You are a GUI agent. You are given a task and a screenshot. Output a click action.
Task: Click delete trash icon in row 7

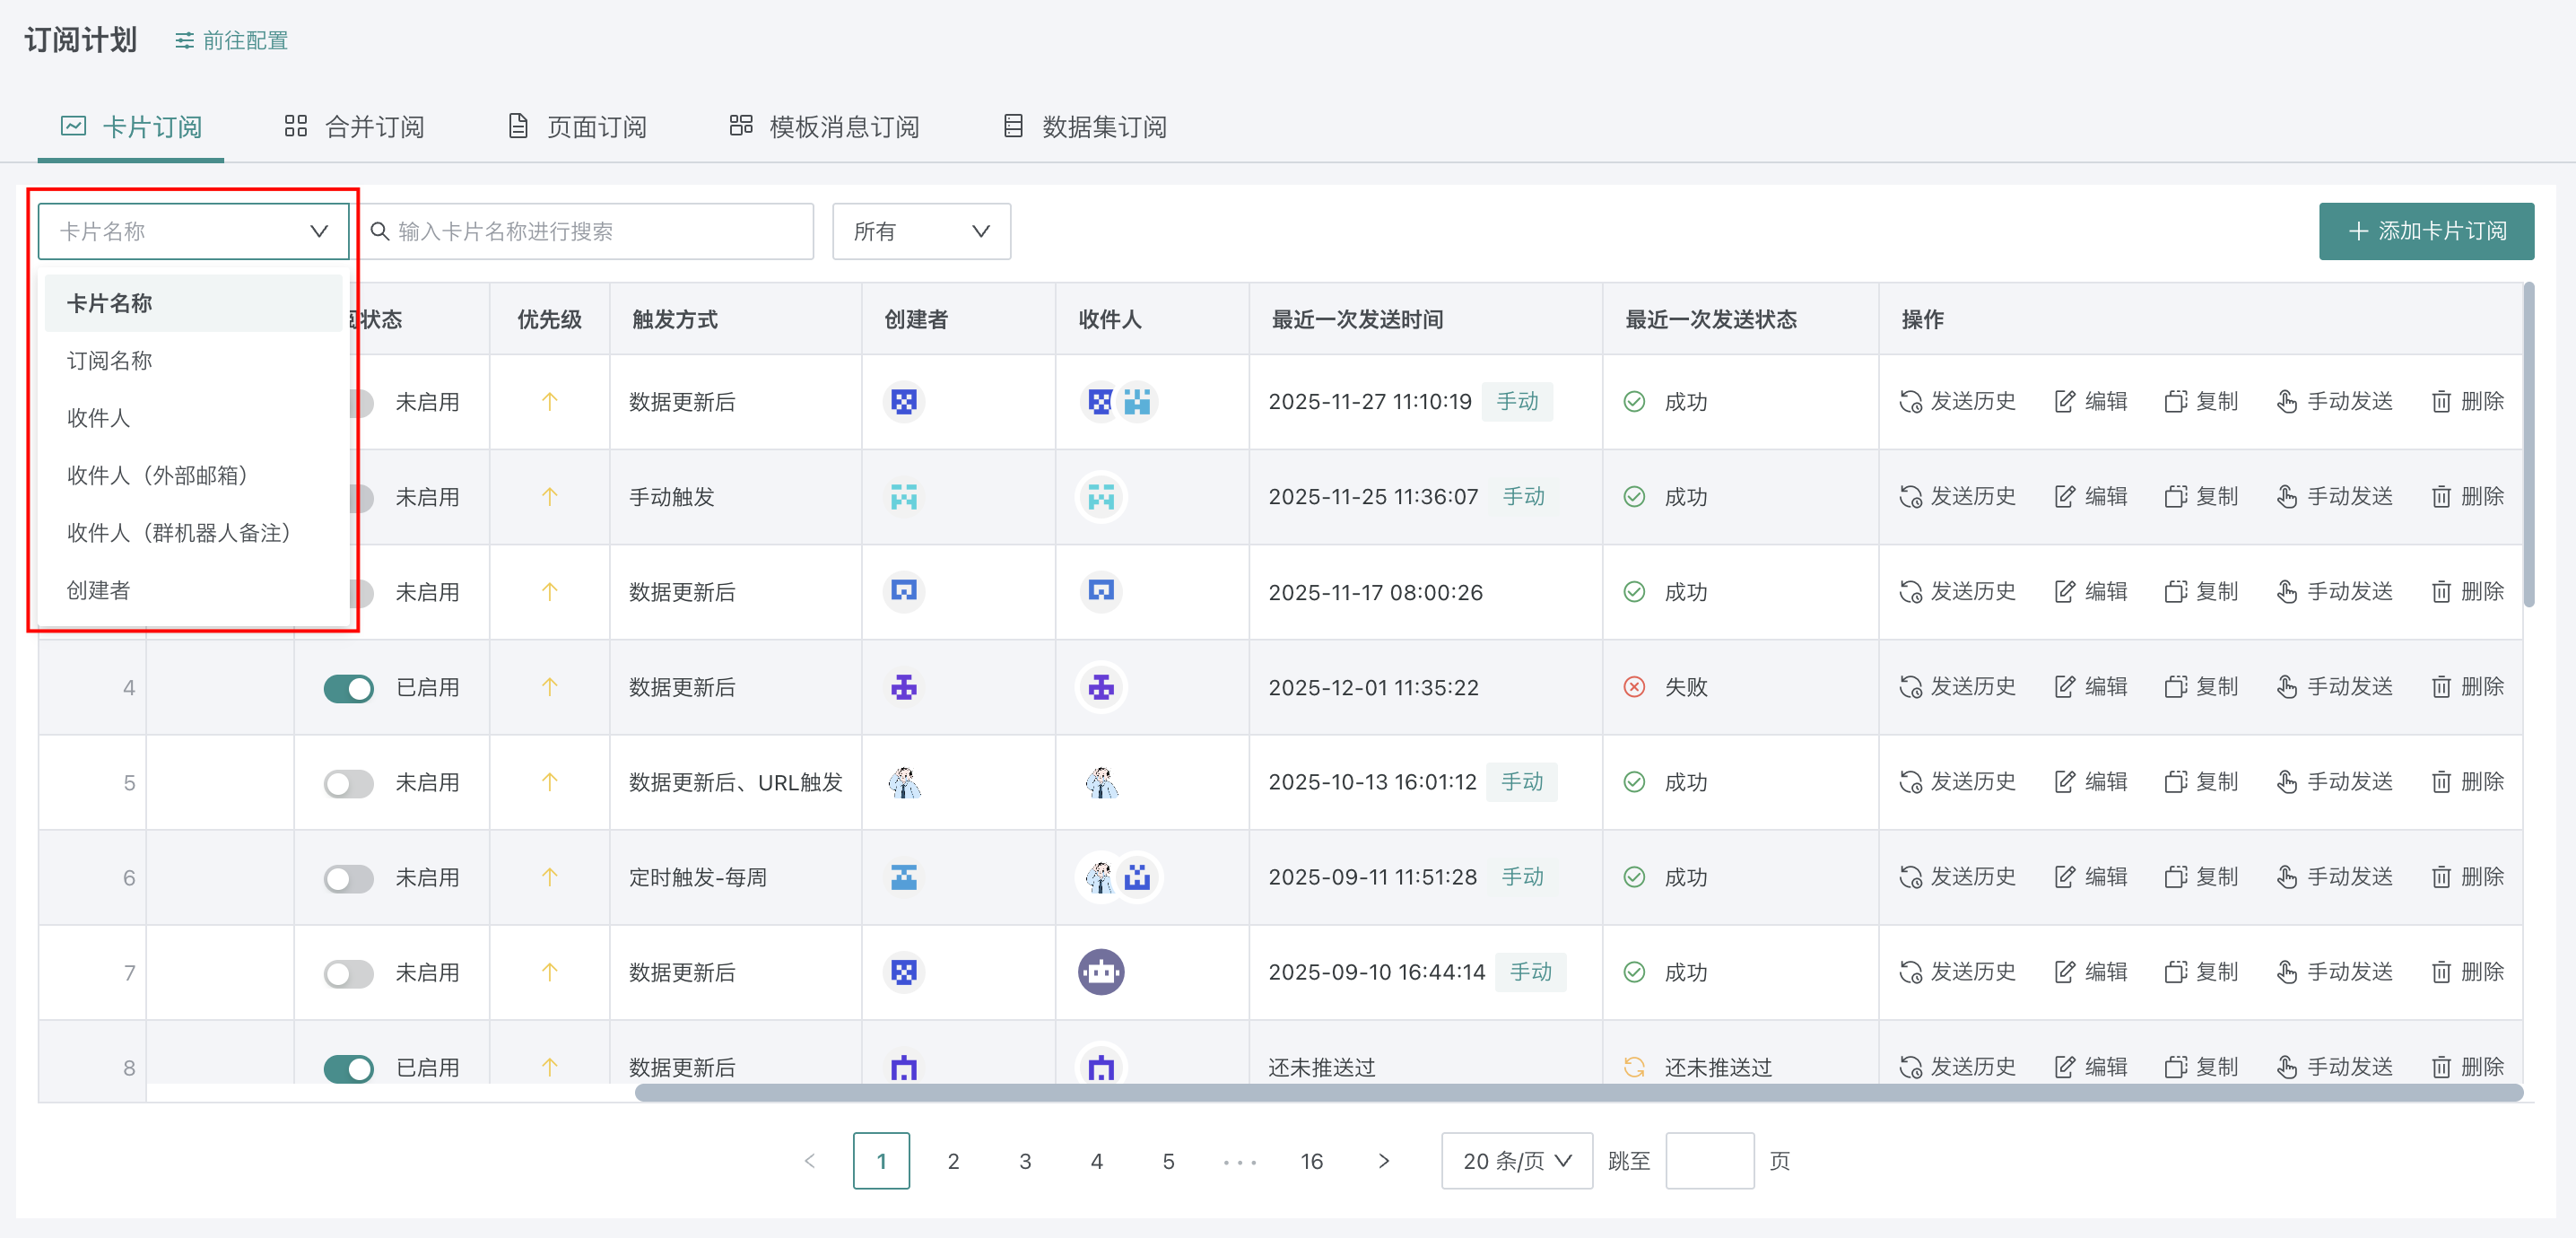(2441, 972)
